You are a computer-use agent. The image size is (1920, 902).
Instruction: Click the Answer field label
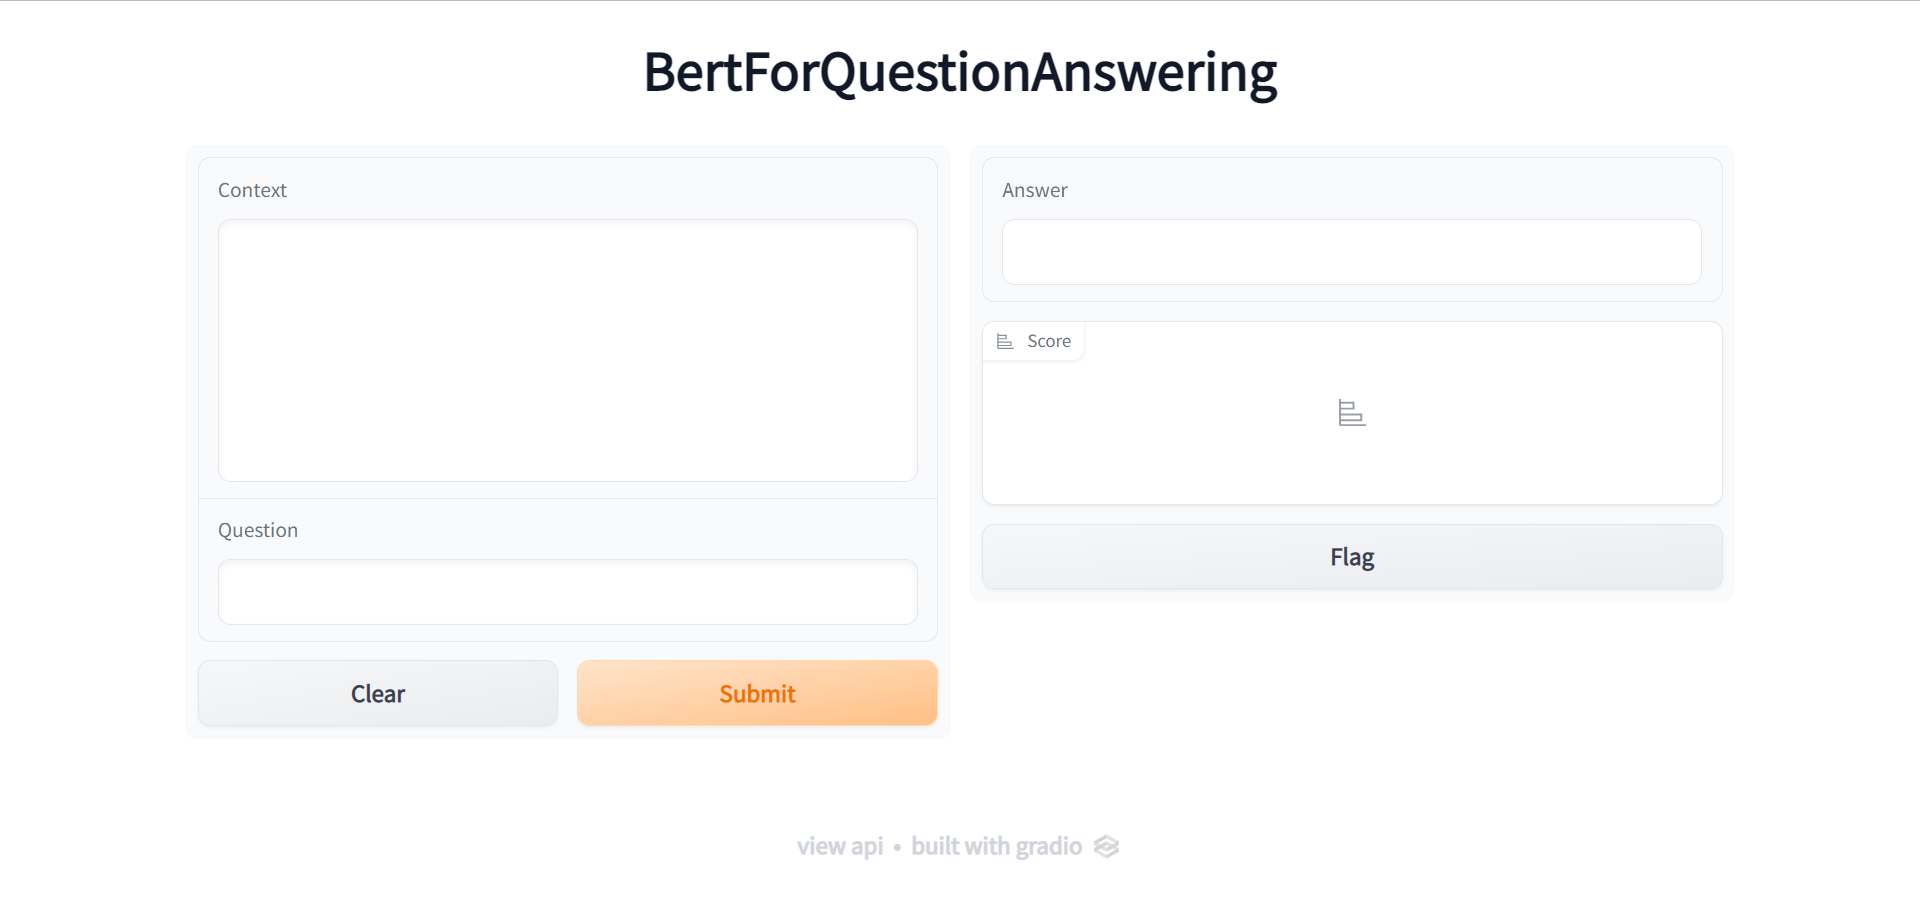click(1034, 191)
